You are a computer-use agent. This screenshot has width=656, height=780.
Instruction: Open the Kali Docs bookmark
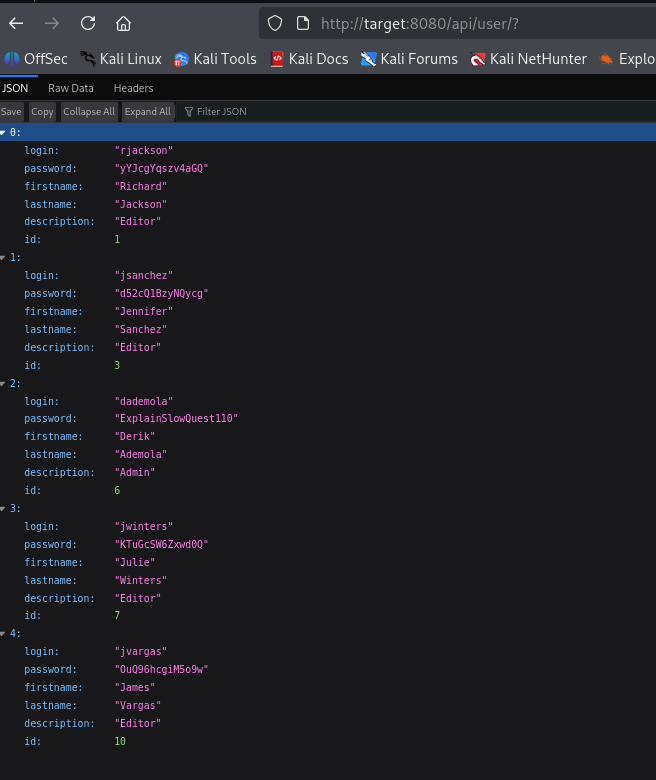click(x=309, y=59)
